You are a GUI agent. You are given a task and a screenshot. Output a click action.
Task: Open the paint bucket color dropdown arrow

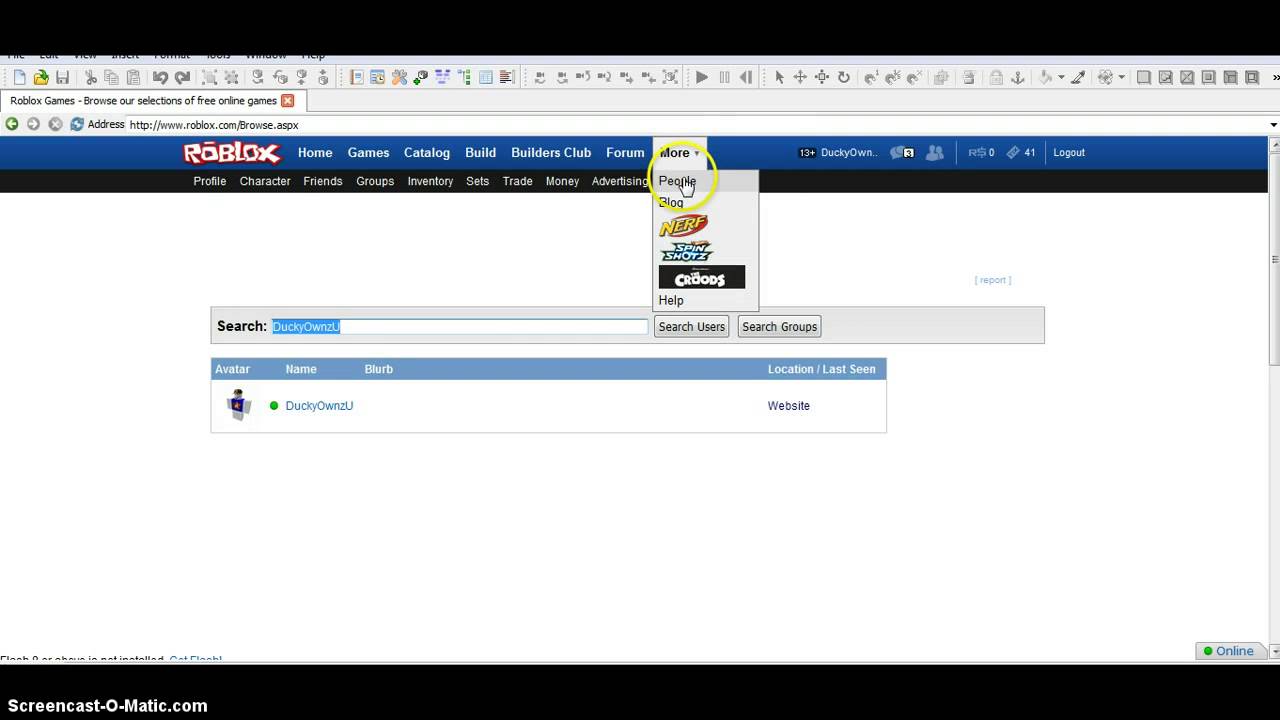[x=1061, y=77]
